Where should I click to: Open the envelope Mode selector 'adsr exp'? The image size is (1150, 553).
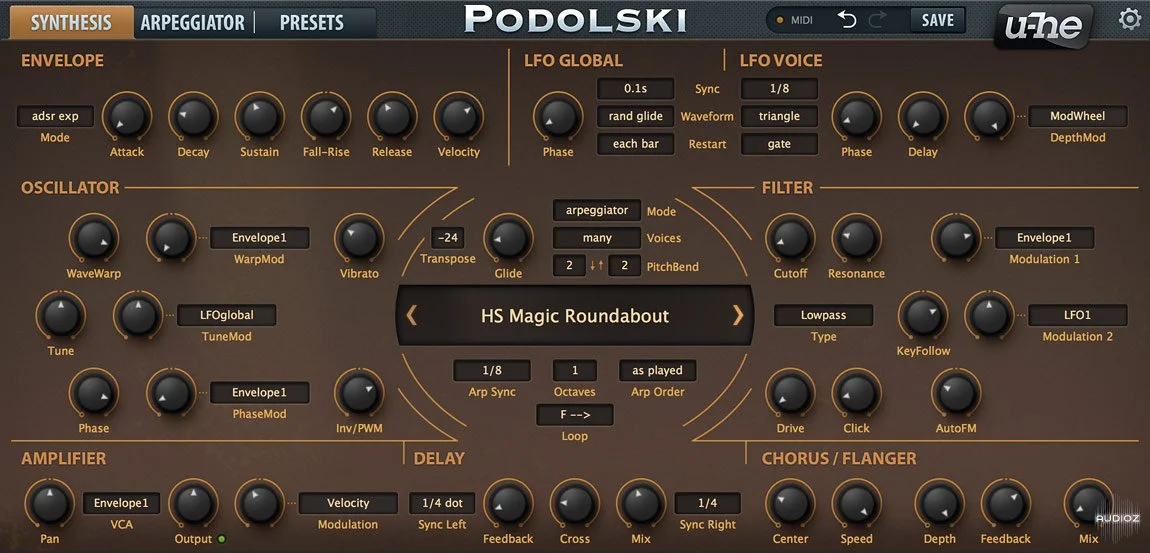coord(56,116)
